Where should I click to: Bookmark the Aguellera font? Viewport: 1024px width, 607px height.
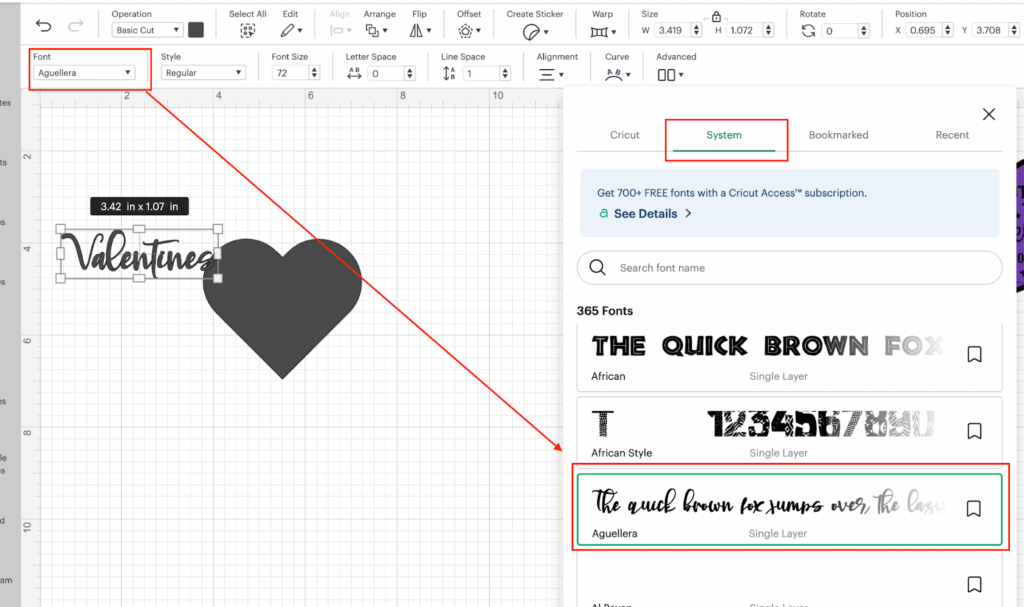[x=973, y=509]
